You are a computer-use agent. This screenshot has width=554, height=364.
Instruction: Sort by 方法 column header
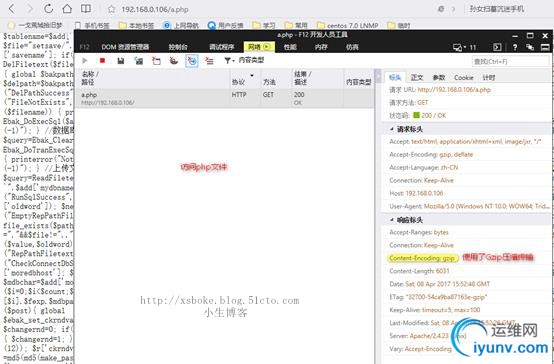pos(276,78)
